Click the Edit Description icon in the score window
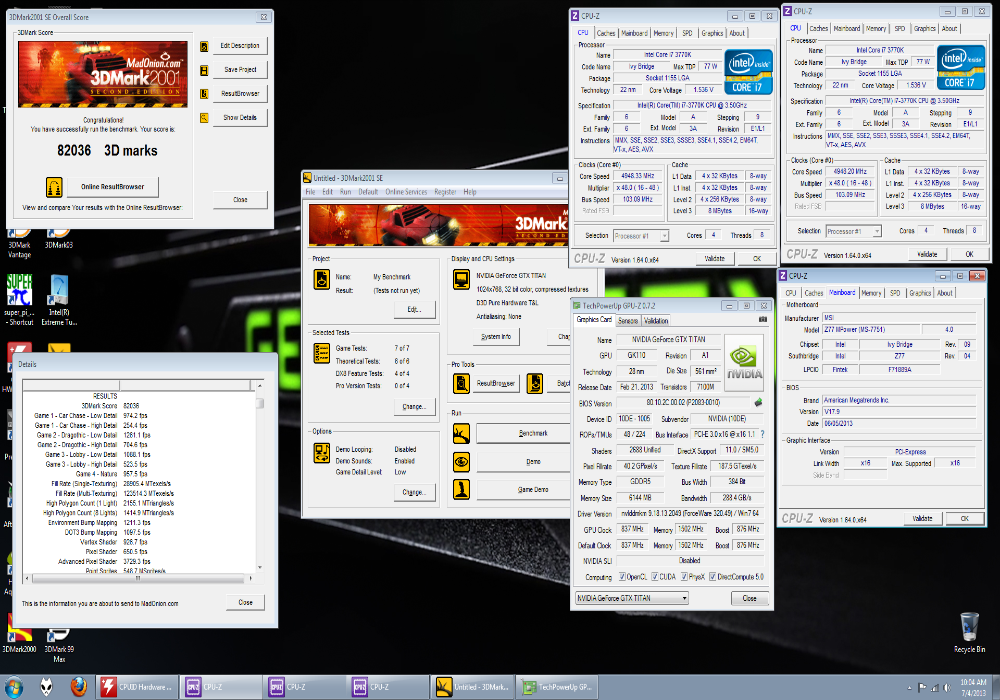This screenshot has height=700, width=1000. [204, 47]
